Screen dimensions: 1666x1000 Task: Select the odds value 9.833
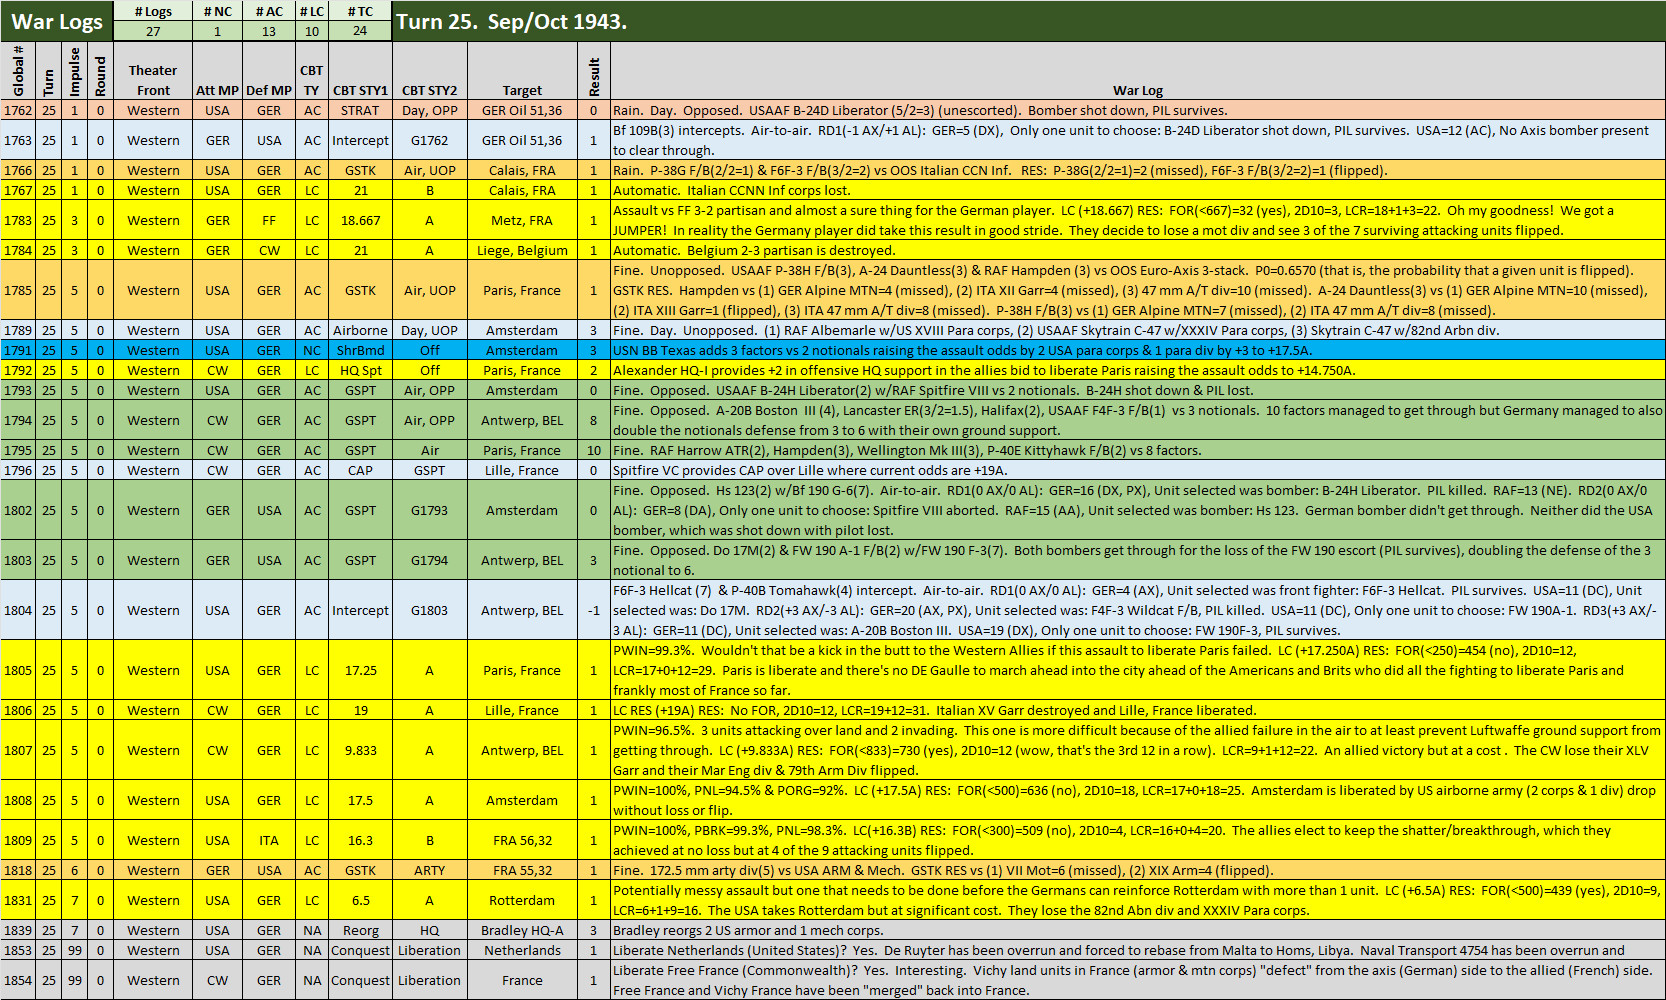point(360,750)
